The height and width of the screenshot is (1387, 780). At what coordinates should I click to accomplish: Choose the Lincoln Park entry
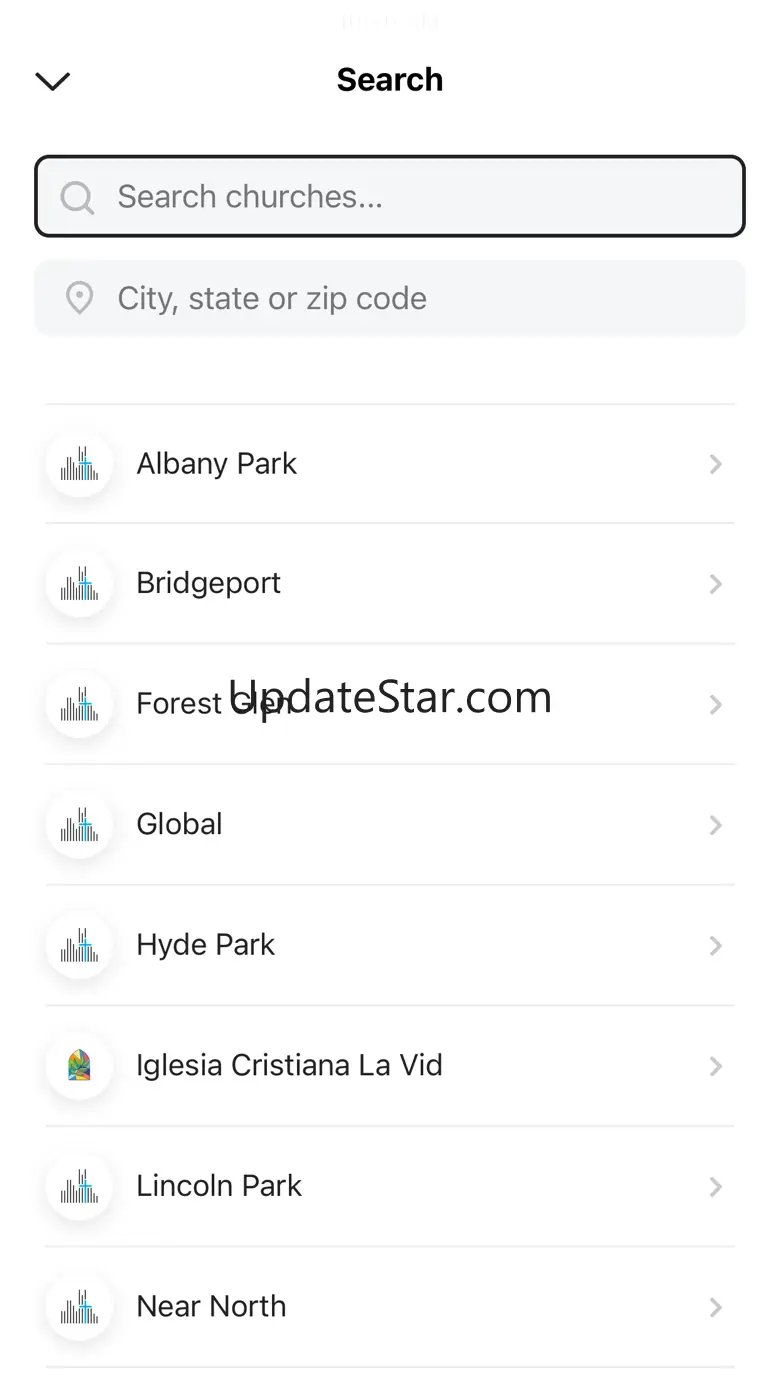tap(390, 1187)
